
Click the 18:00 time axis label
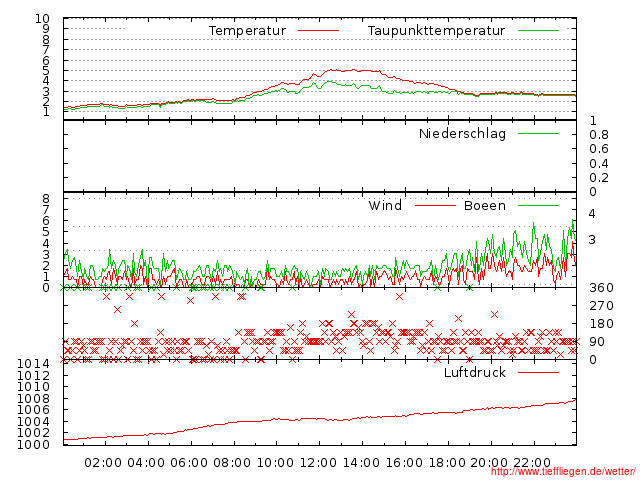pos(447,463)
